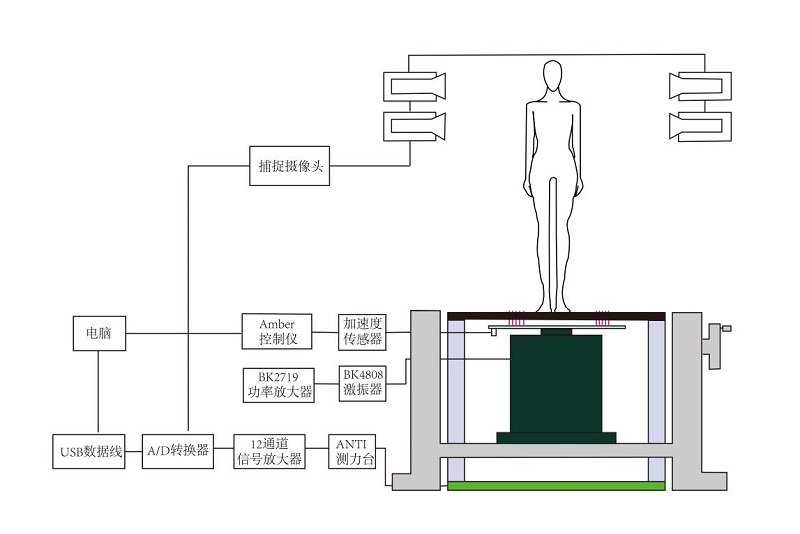Screen dimensions: 800x534
Task: Select the A/D转换器 block
Action: (x=178, y=451)
